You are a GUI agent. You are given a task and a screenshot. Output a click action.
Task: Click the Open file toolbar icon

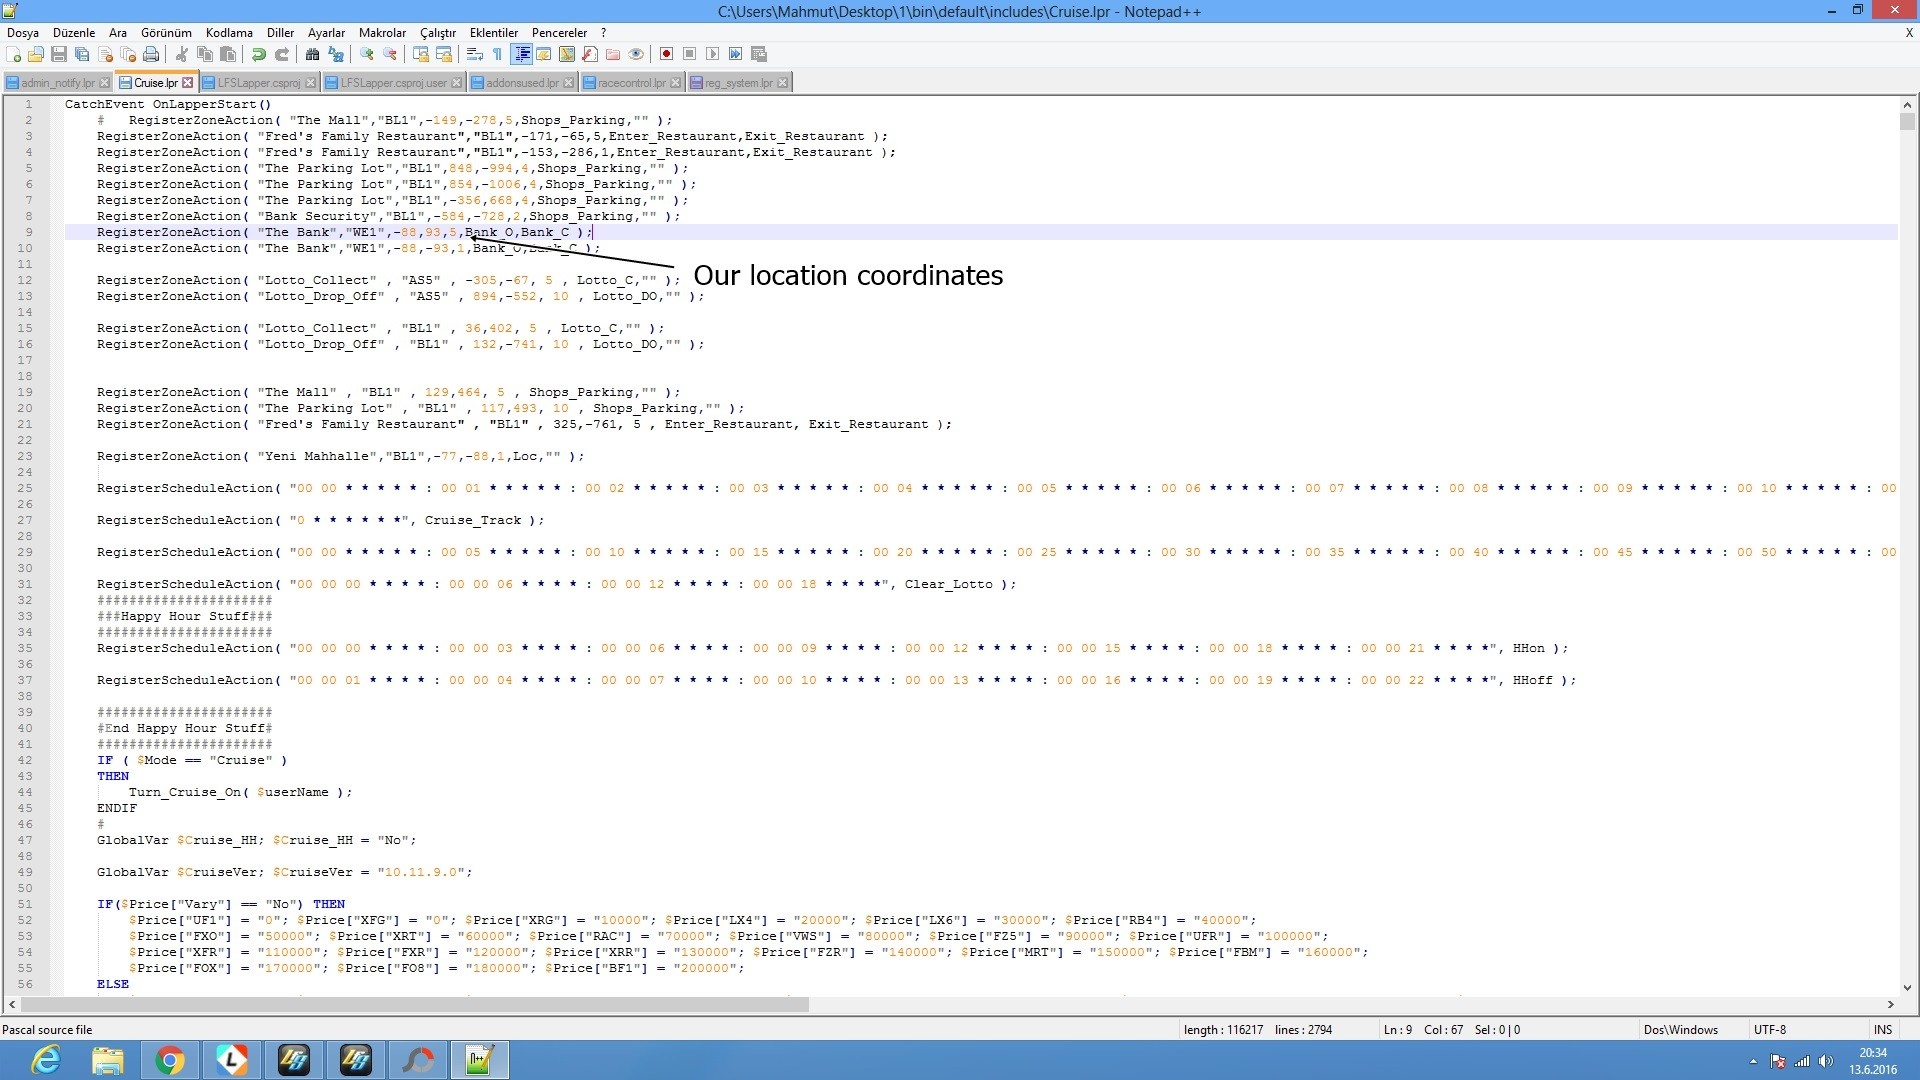pos(37,54)
